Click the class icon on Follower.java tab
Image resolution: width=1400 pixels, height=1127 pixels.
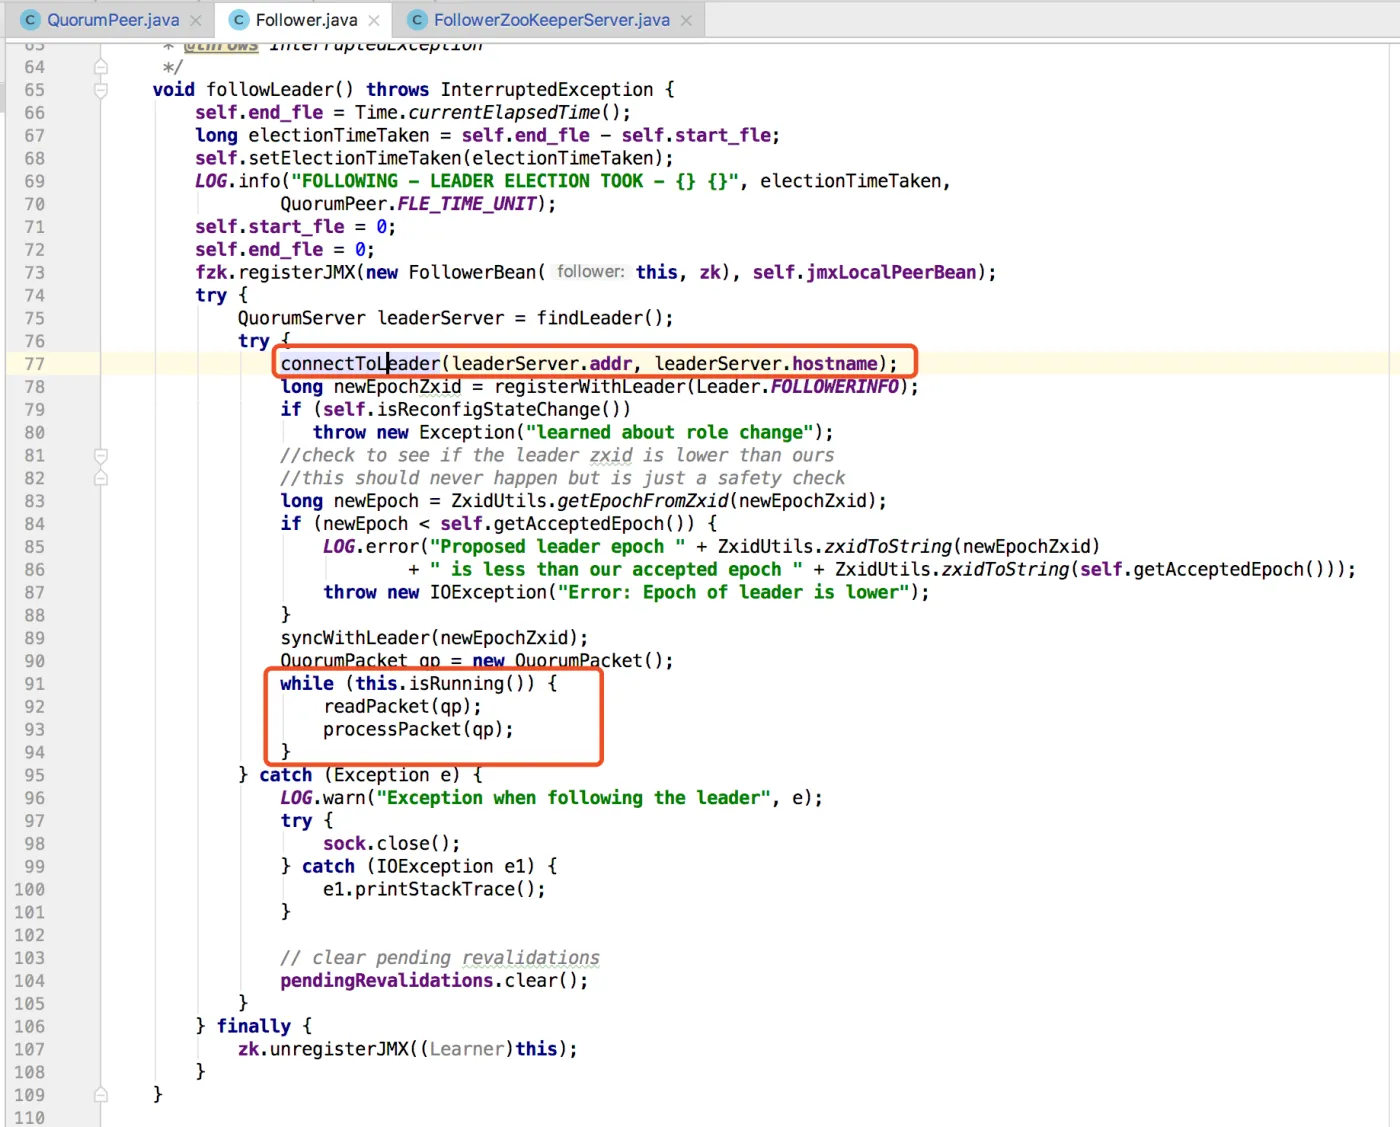239,20
